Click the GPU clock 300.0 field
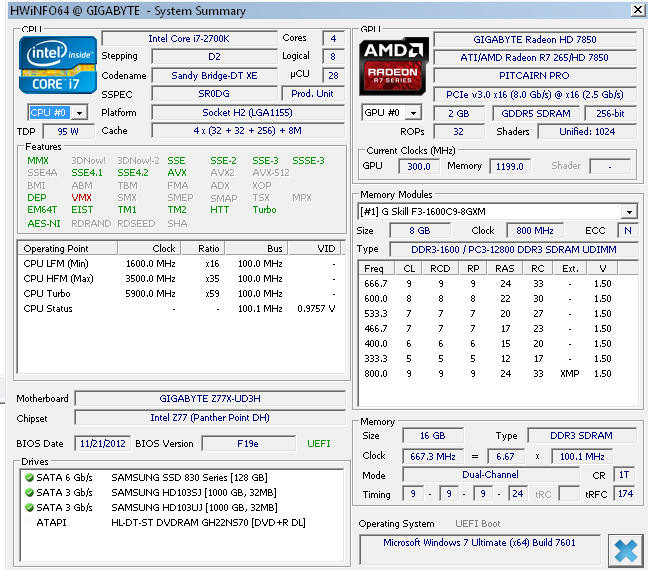648x570 pixels. (x=419, y=166)
